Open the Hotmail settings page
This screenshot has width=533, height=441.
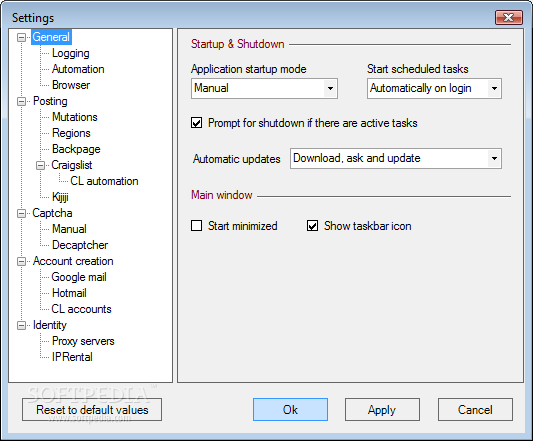pos(69,293)
